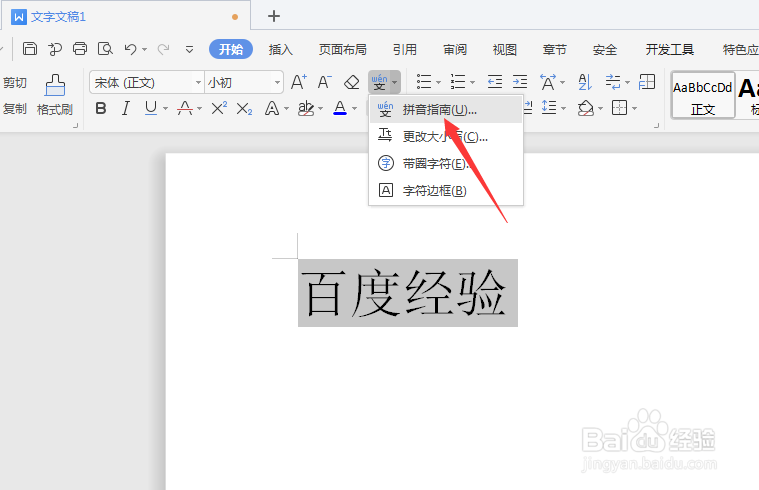Open the 开发工具 tab
759x490 pixels.
(x=669, y=49)
